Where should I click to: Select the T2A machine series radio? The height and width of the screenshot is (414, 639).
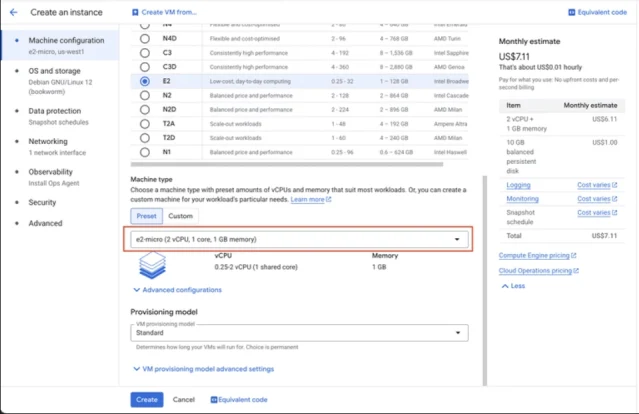coord(144,124)
